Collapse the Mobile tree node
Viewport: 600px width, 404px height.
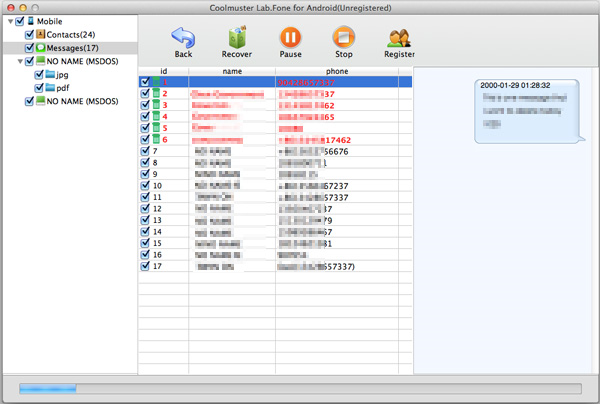click(x=11, y=20)
